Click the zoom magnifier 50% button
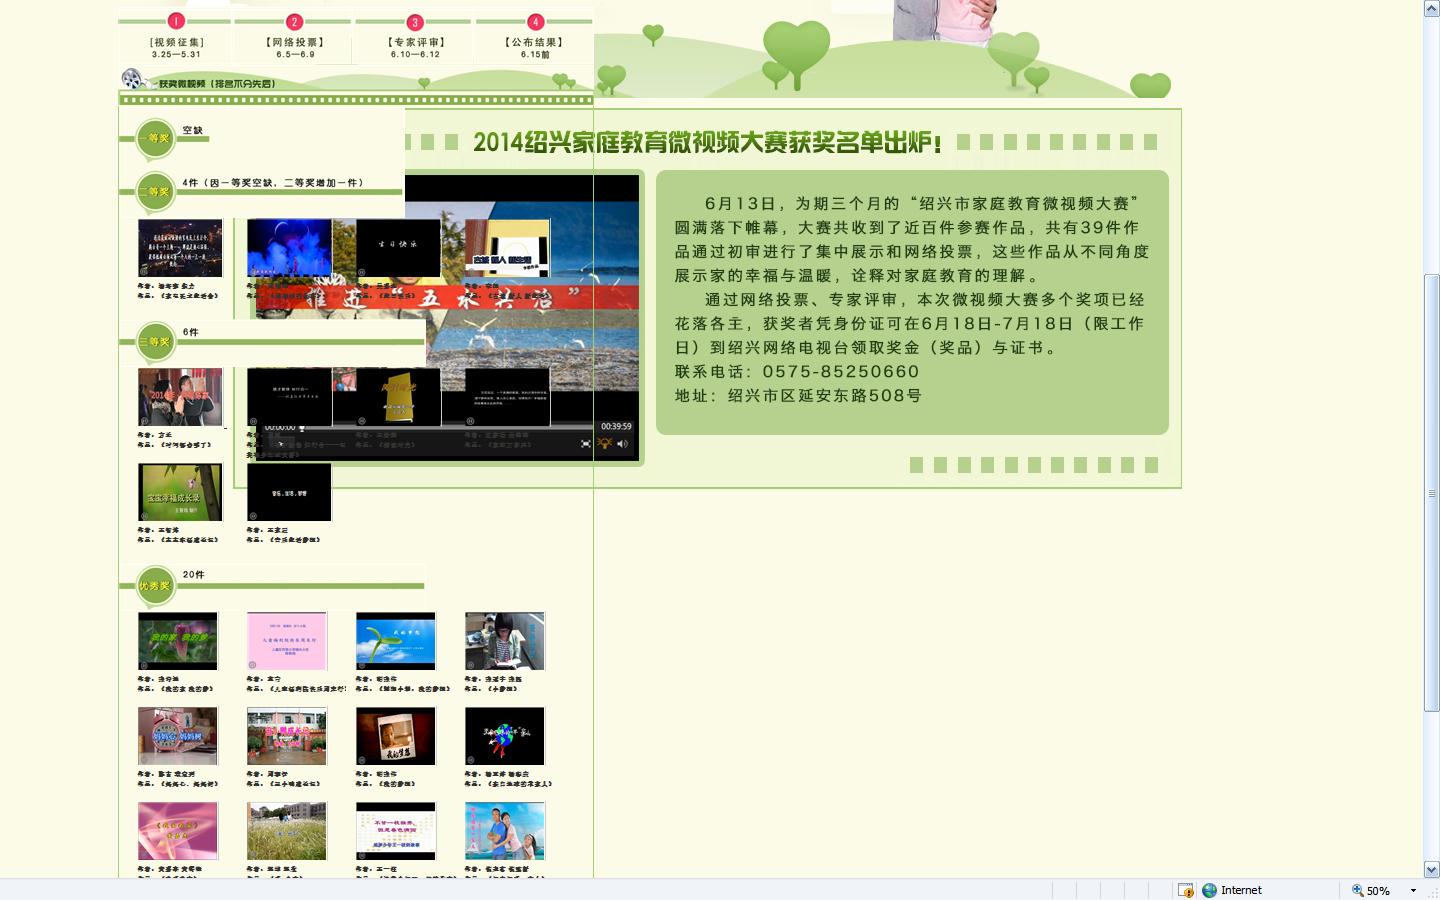Viewport: 1440px width, 900px height. (1371, 890)
